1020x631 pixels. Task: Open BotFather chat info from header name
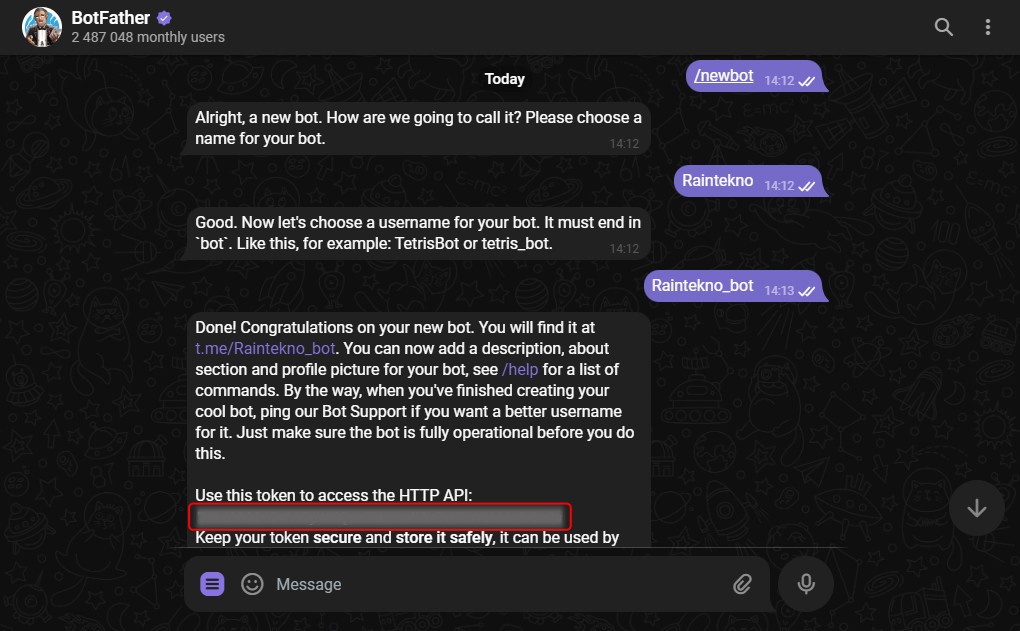click(x=108, y=18)
